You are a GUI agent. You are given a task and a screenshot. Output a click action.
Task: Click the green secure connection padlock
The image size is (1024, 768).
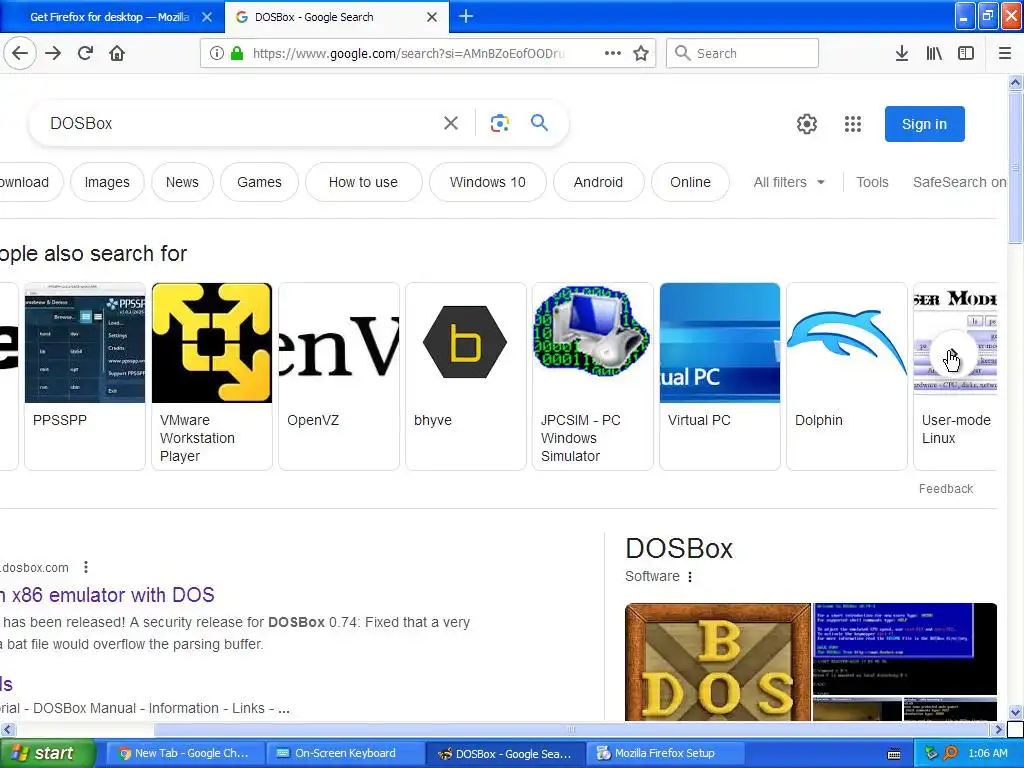coord(237,53)
